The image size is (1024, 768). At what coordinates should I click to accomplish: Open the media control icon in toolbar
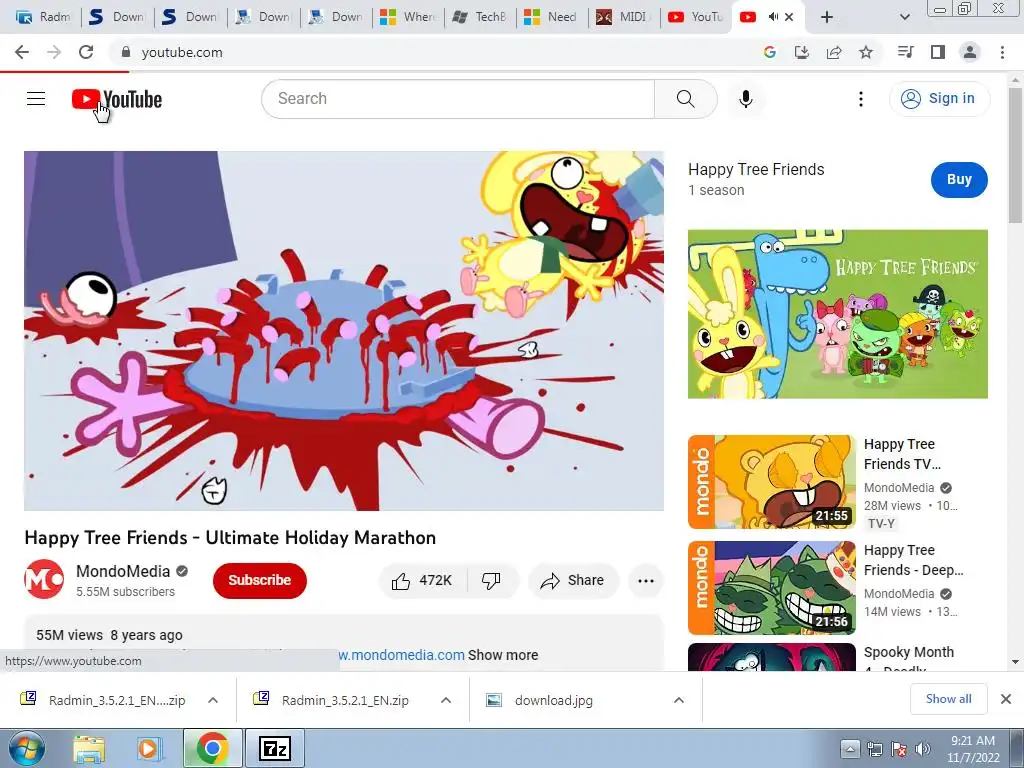pos(905,52)
